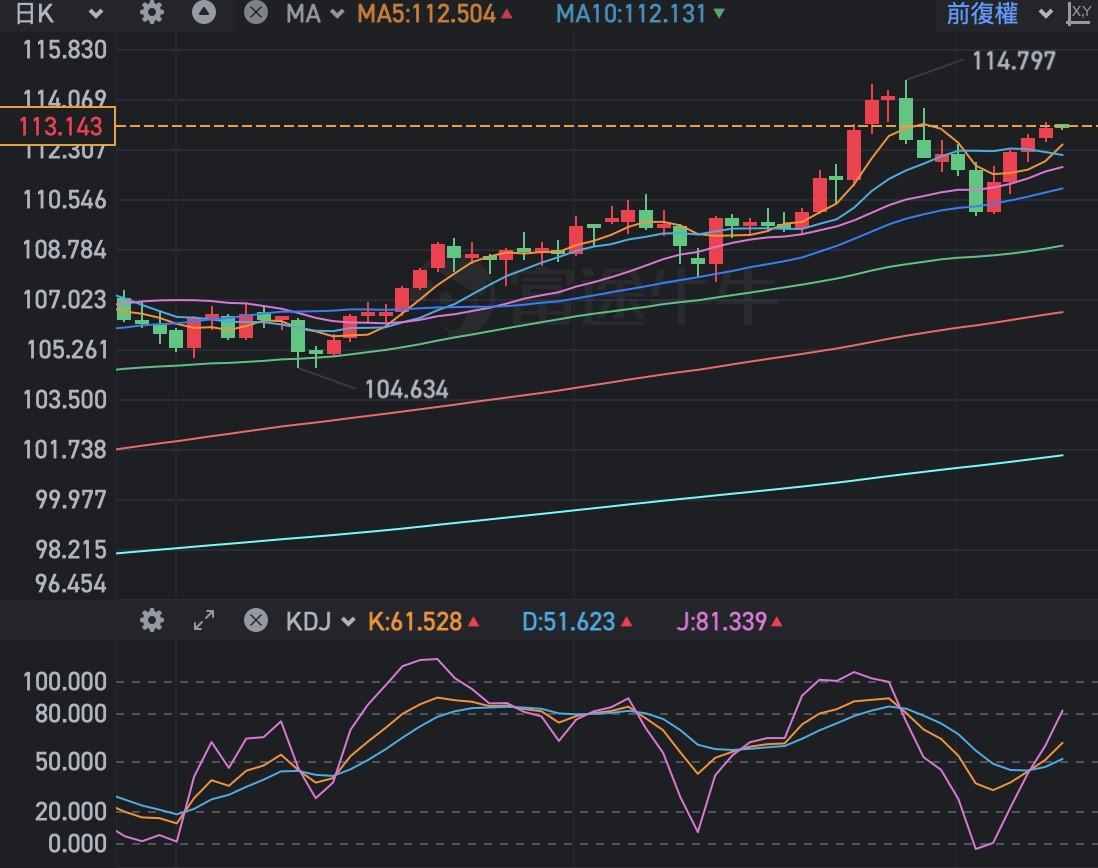This screenshot has height=868, width=1098.
Task: Remove the MA indicator with its X icon
Action: [256, 13]
